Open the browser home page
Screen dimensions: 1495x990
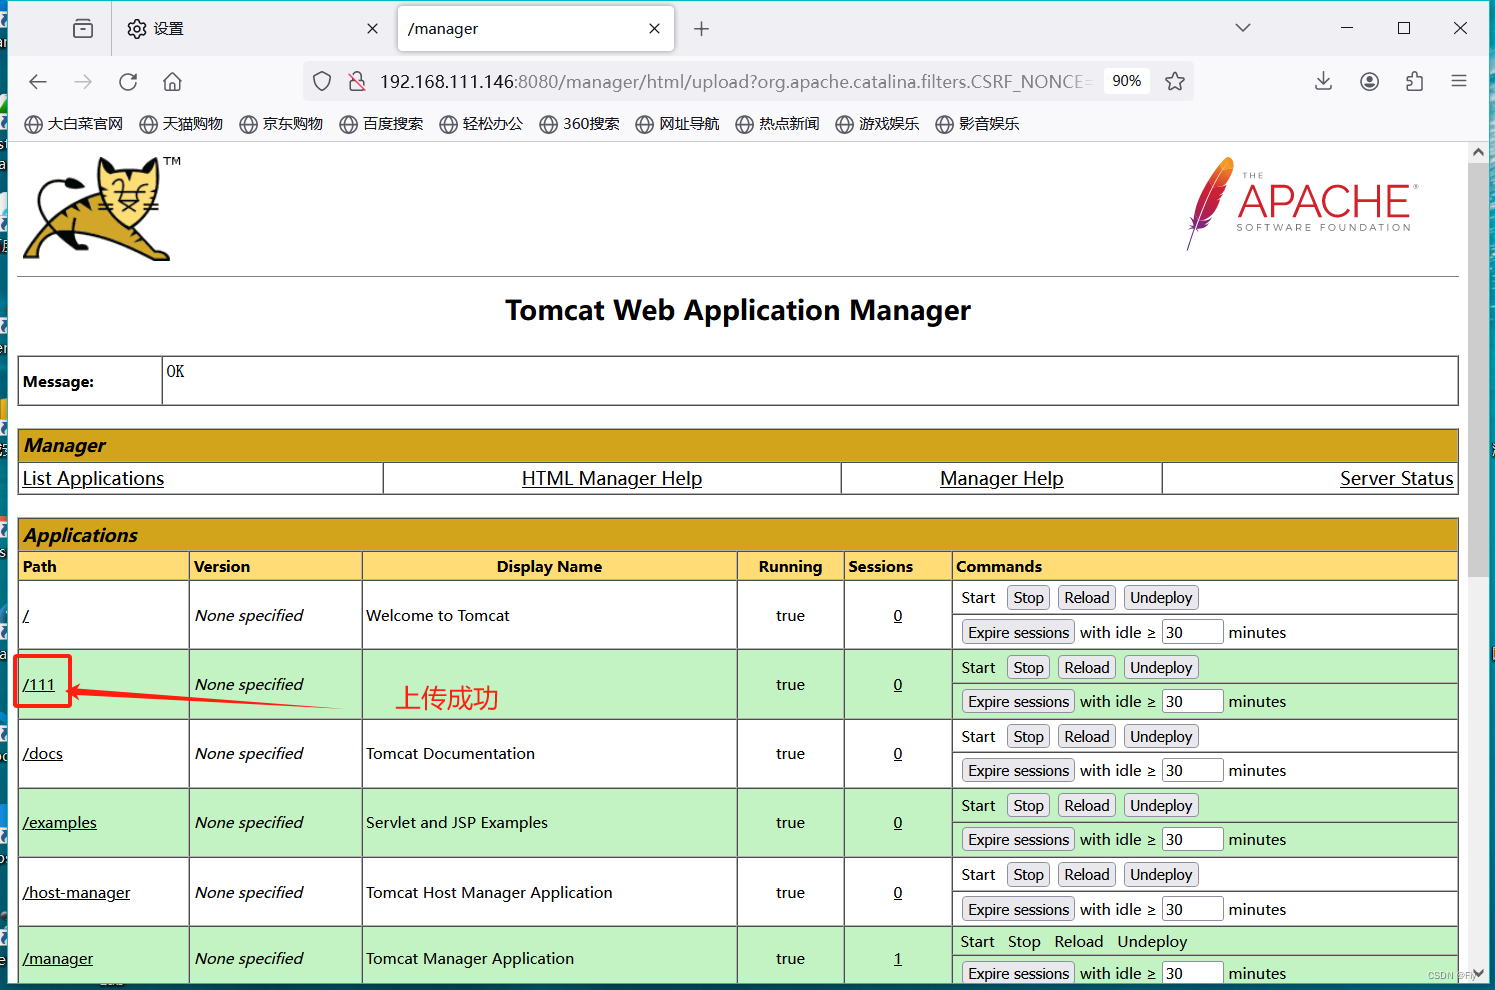173,82
